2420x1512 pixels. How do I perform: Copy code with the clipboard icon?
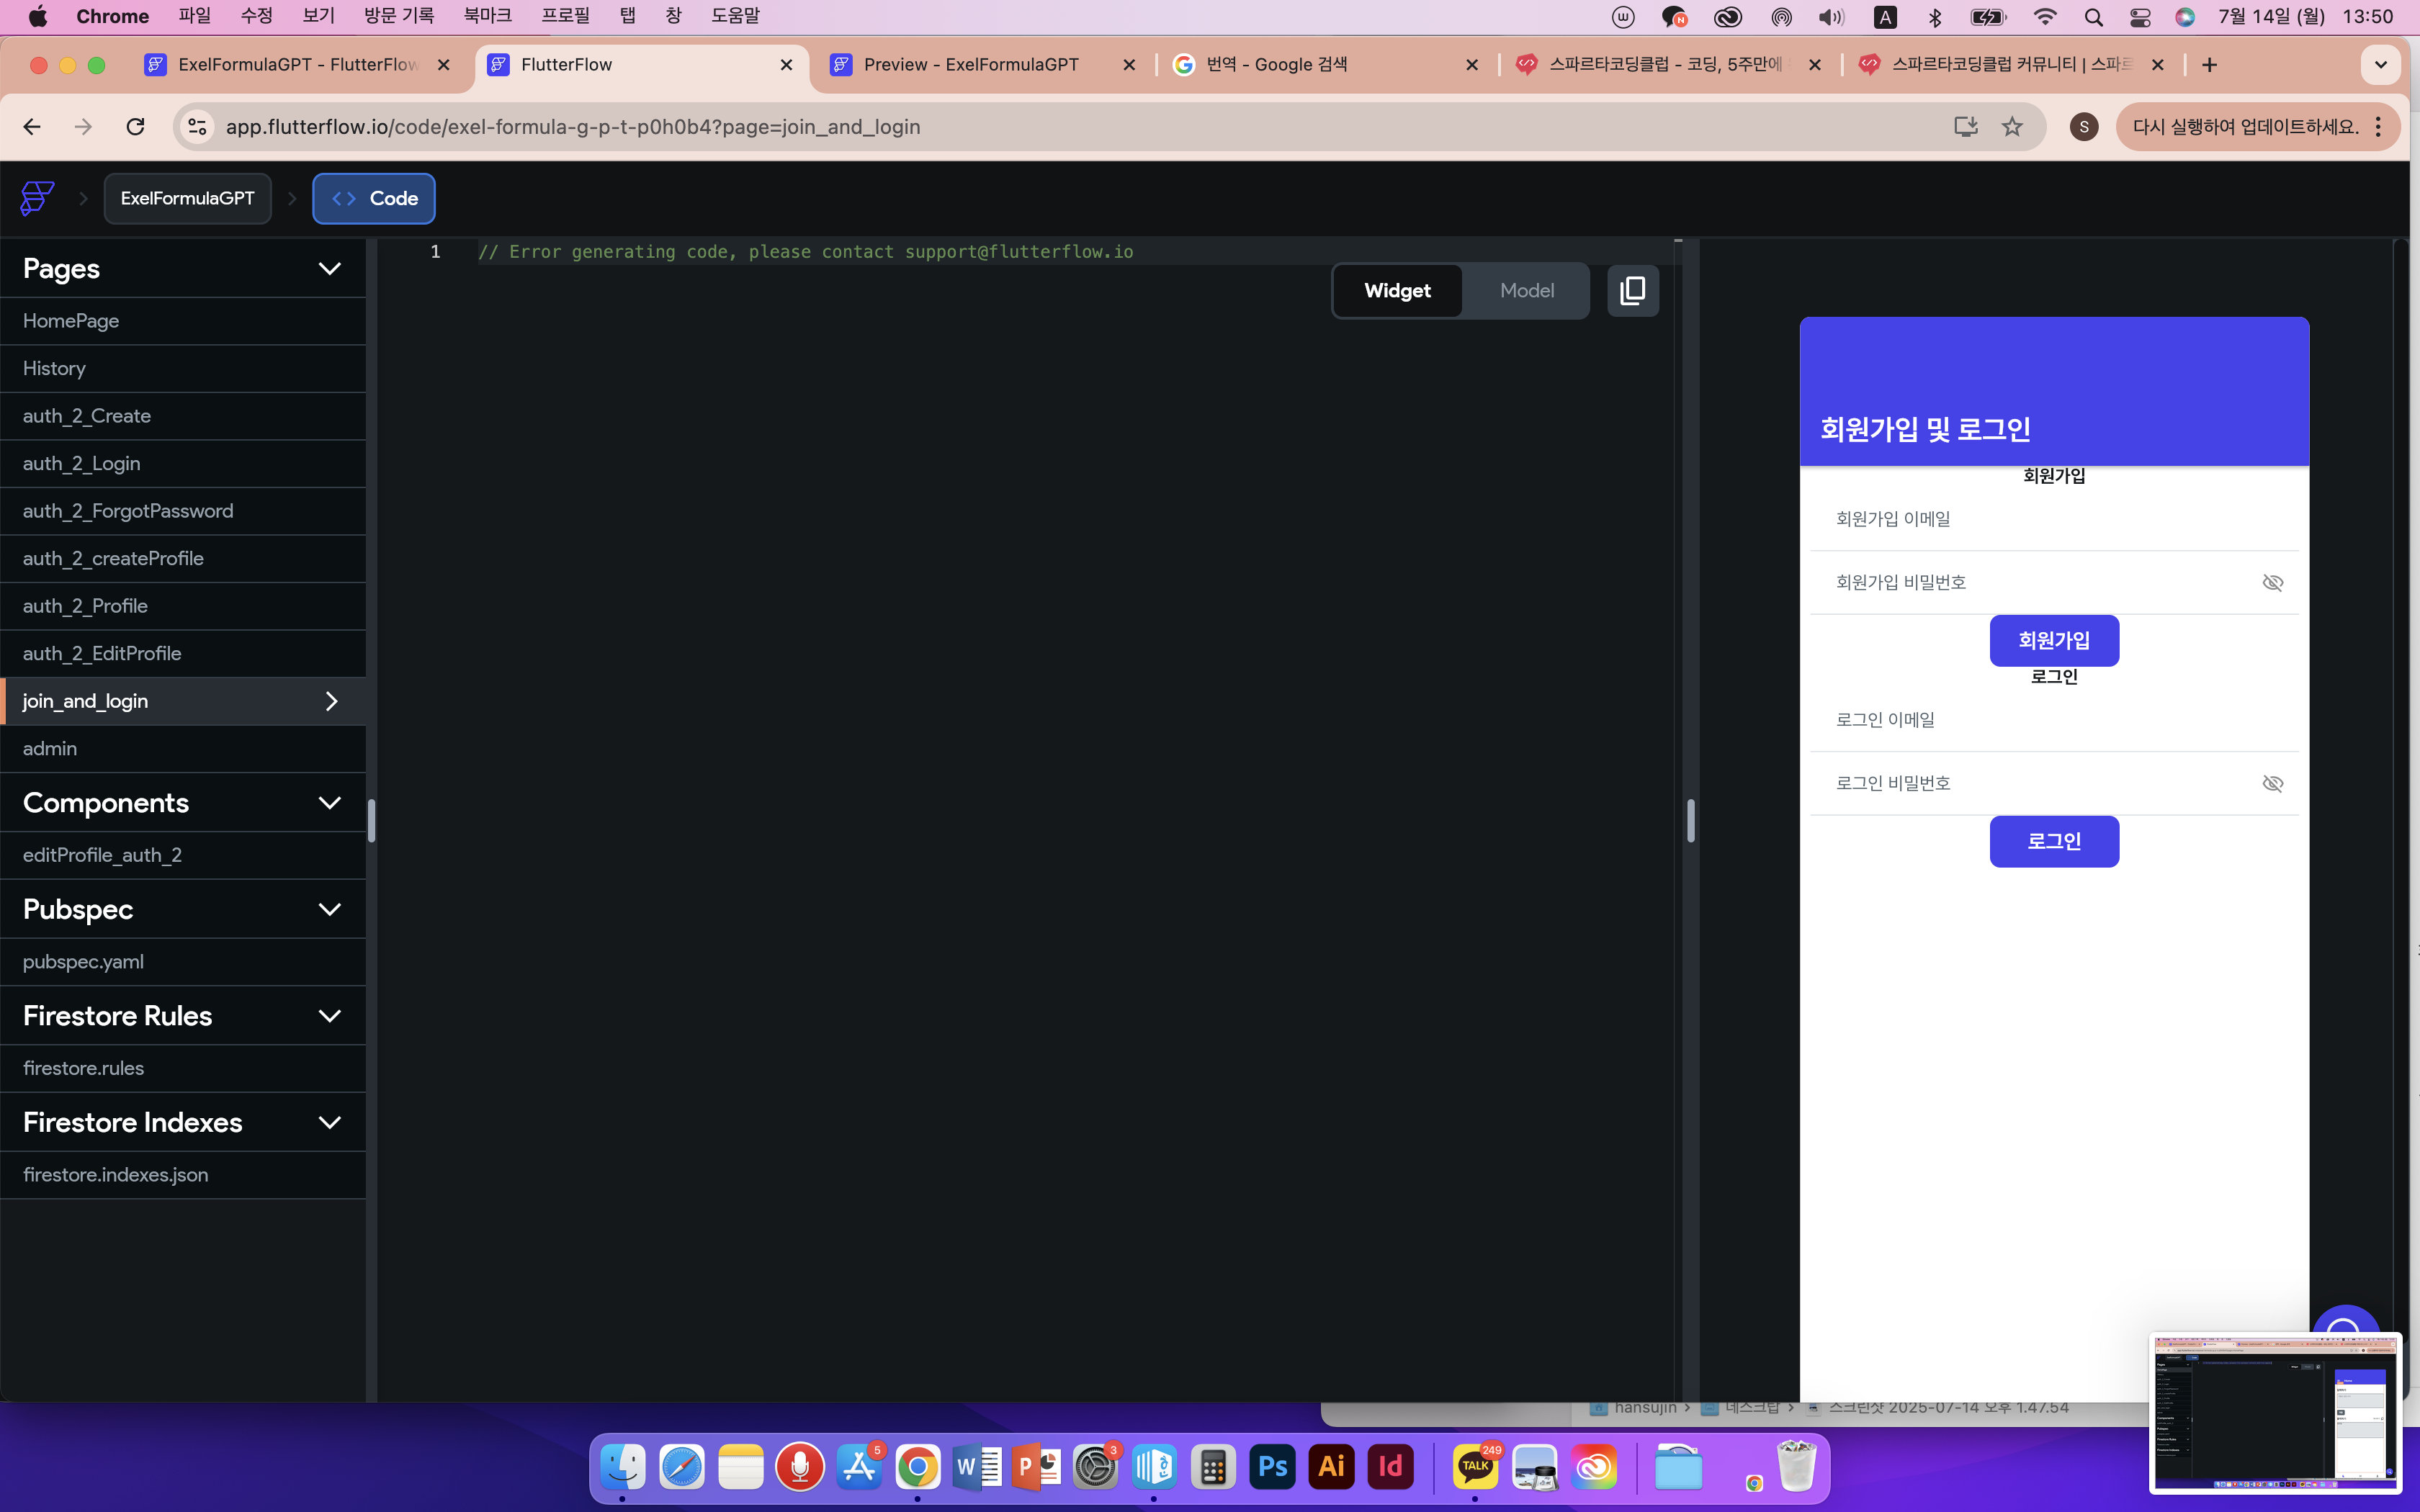pyautogui.click(x=1633, y=291)
